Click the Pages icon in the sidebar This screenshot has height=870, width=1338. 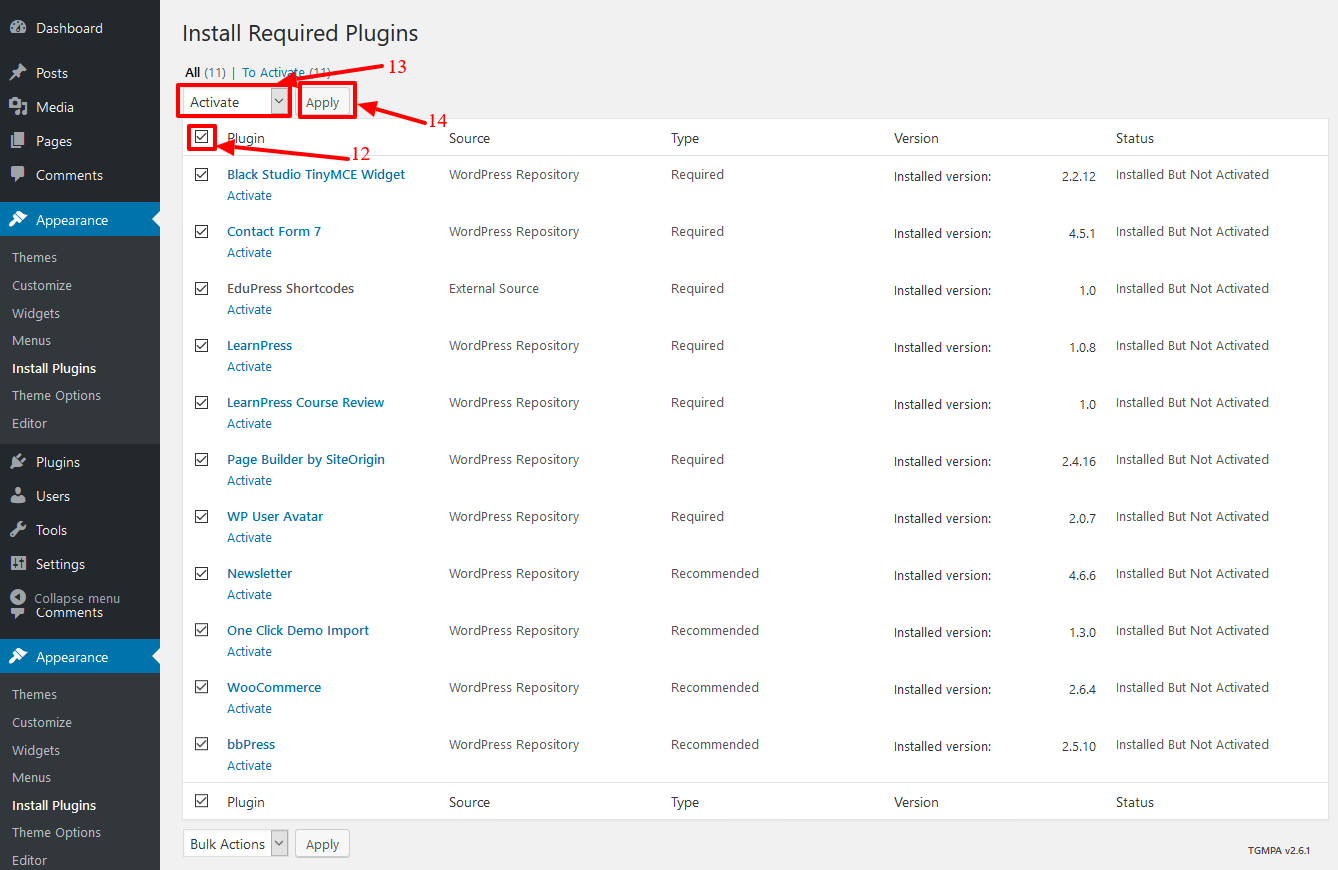(18, 141)
